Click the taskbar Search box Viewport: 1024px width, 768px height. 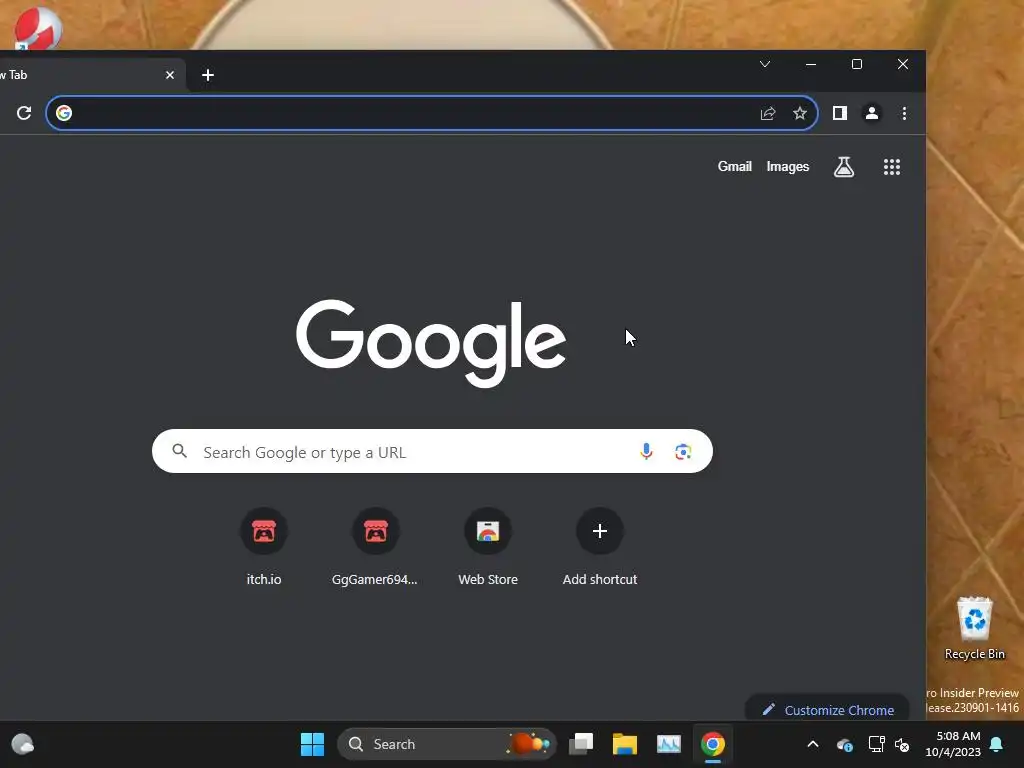(x=447, y=744)
